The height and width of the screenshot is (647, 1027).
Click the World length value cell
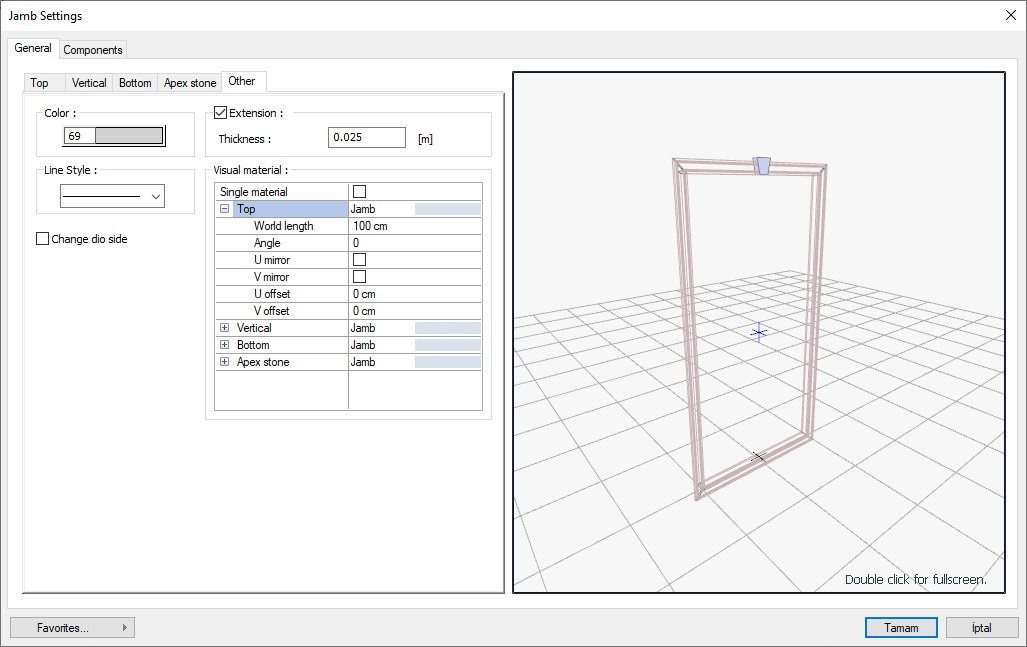tap(414, 226)
